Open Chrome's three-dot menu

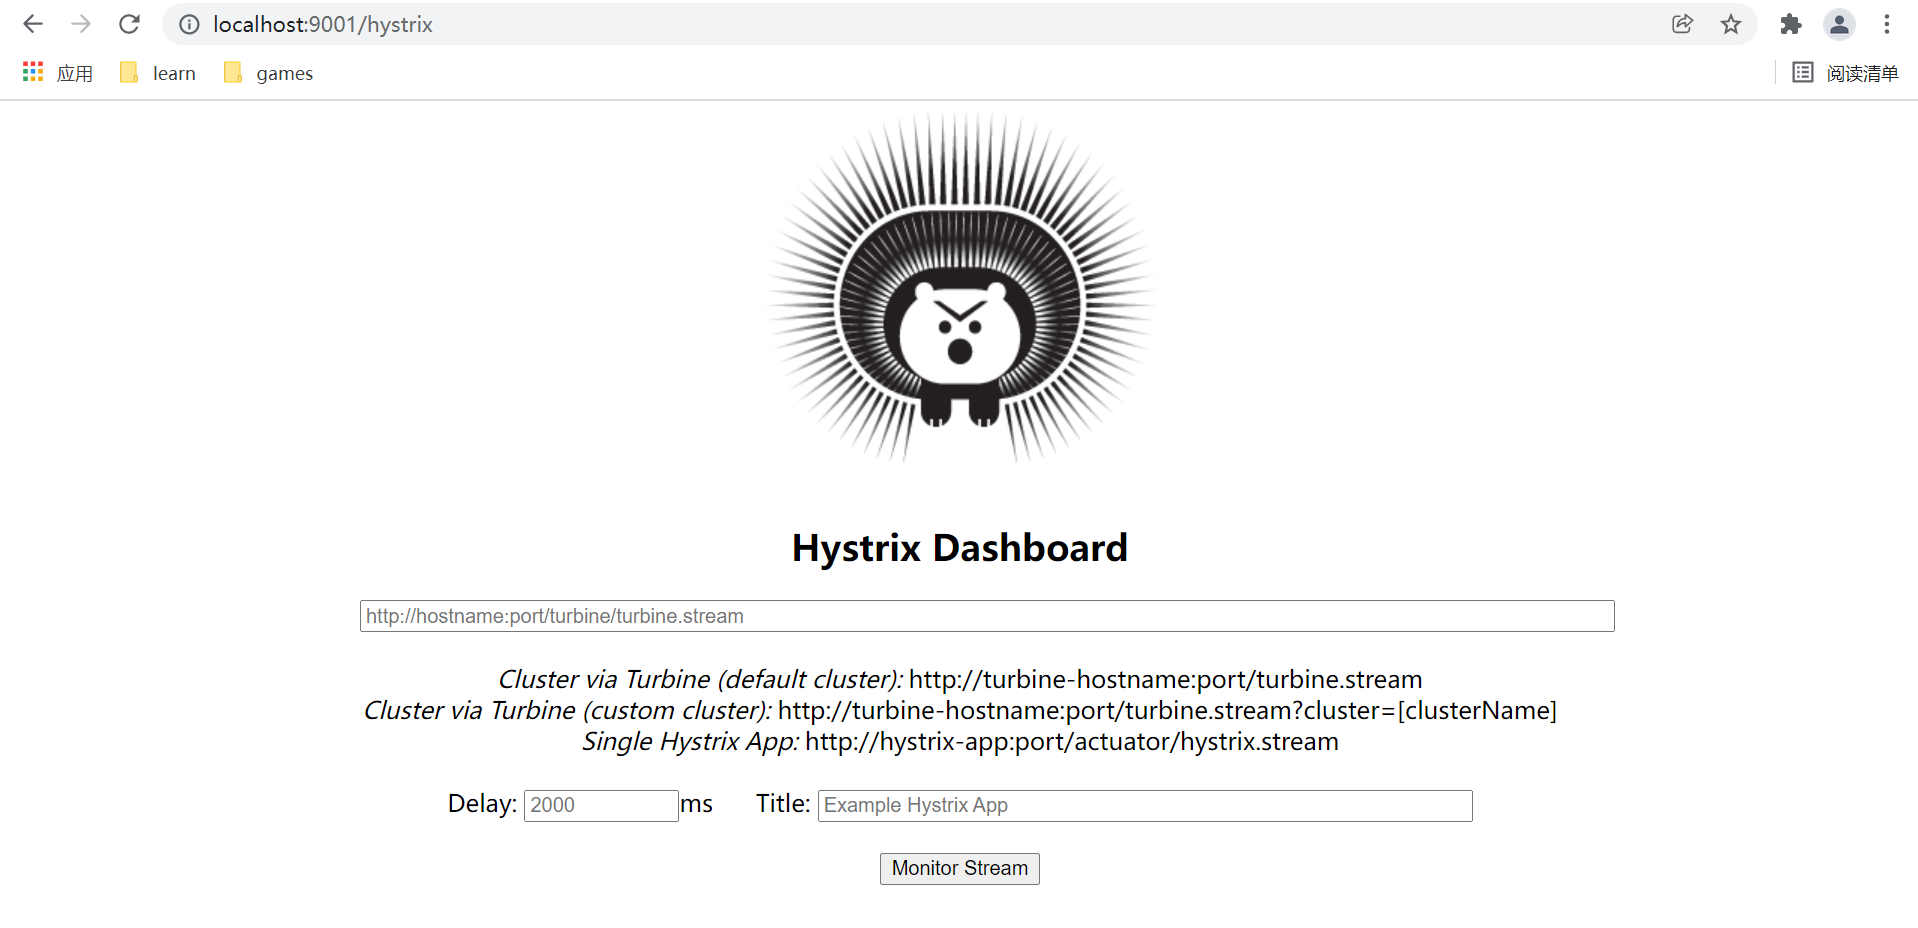(1887, 24)
